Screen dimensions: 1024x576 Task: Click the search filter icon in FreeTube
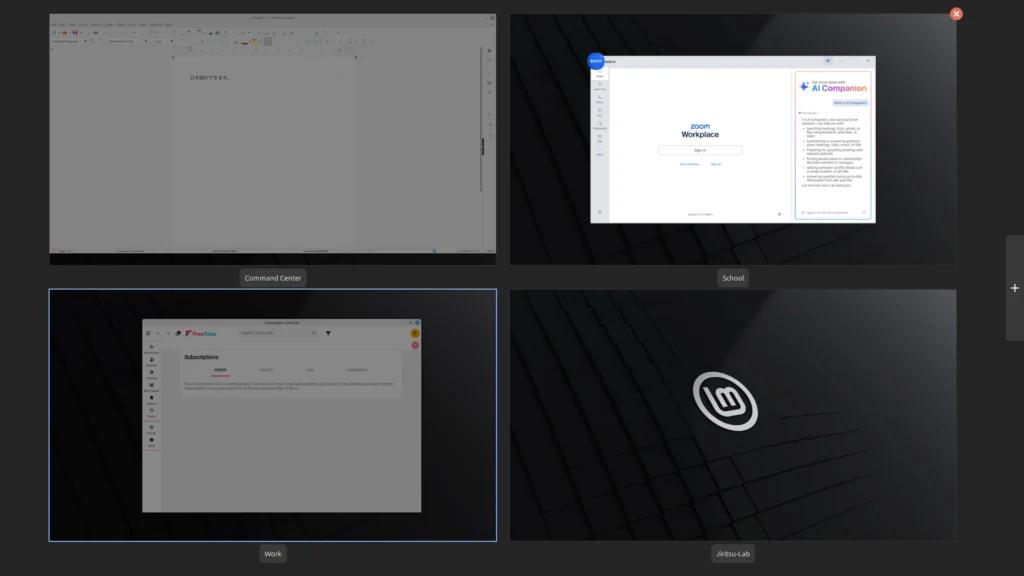click(328, 333)
